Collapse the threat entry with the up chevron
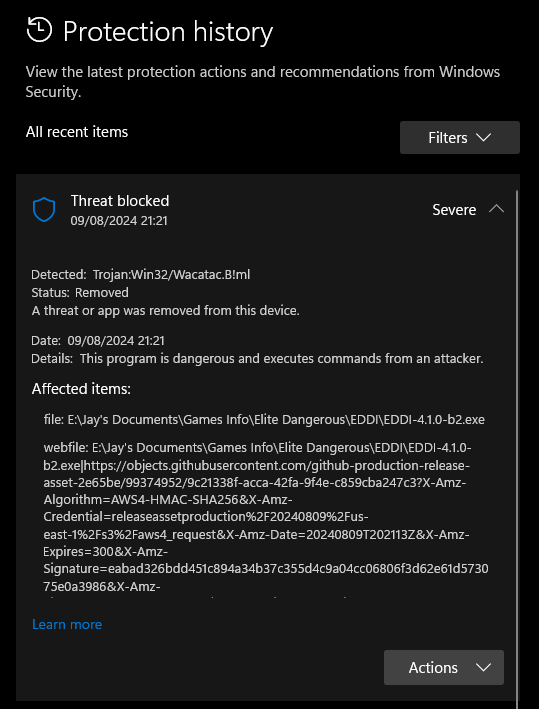This screenshot has width=539, height=709. pyautogui.click(x=496, y=209)
